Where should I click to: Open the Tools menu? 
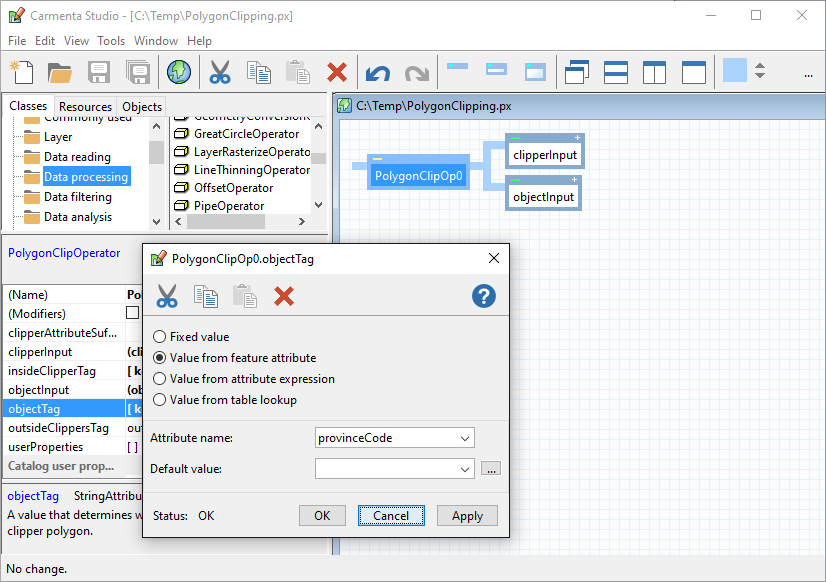coord(111,41)
